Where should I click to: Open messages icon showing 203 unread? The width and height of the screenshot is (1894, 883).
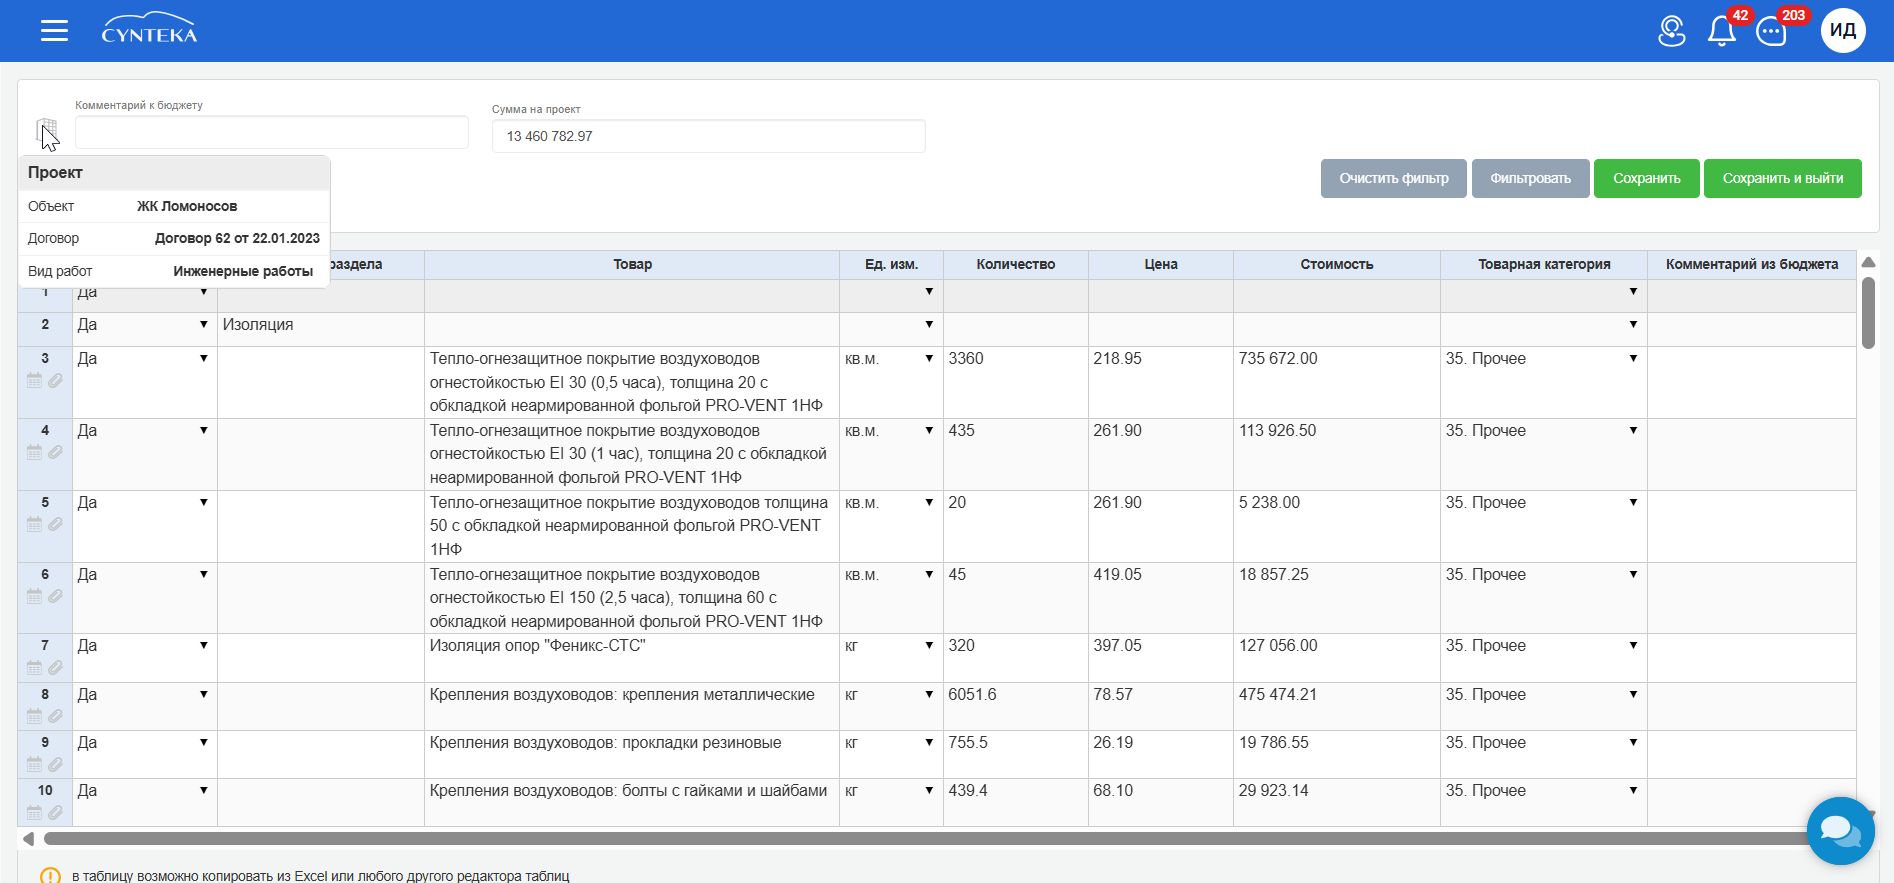point(1772,31)
